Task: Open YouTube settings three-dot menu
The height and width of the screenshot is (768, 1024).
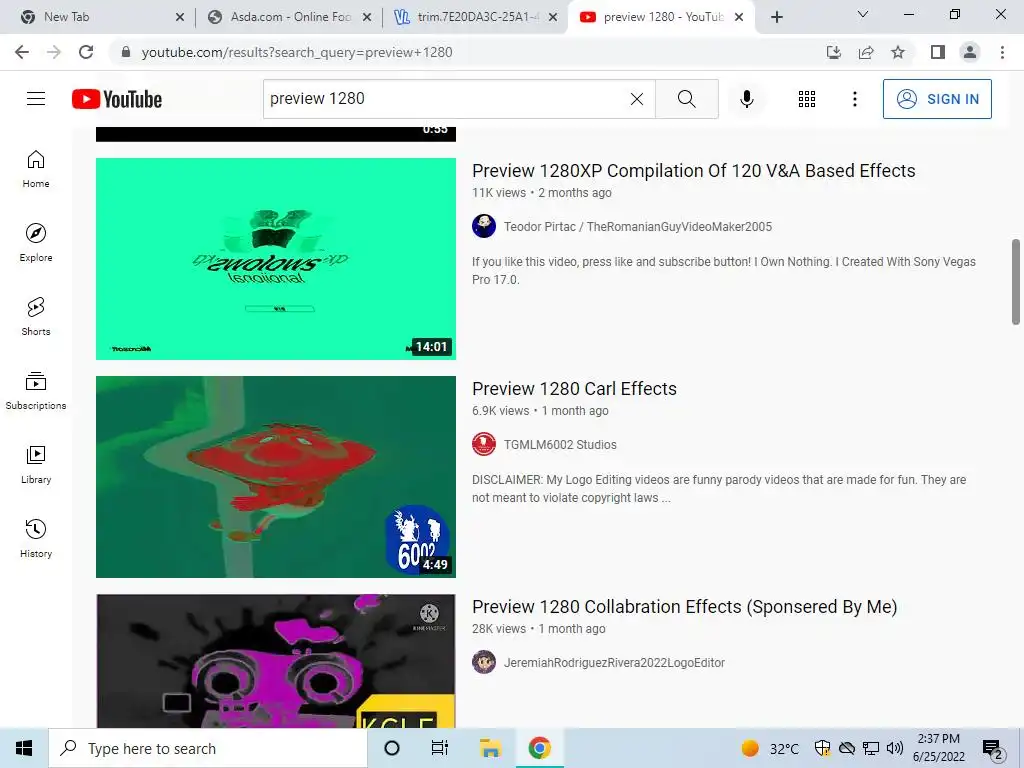Action: tap(854, 99)
